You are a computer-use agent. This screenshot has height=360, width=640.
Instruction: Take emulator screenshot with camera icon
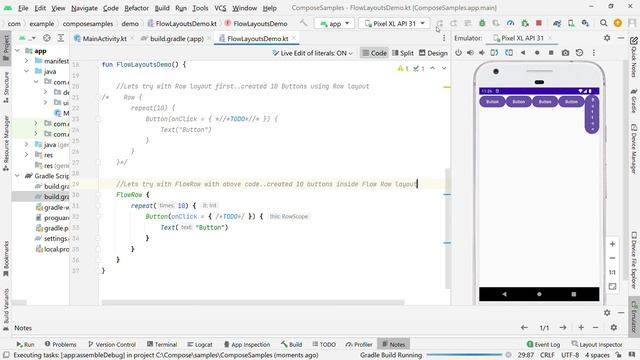click(565, 53)
